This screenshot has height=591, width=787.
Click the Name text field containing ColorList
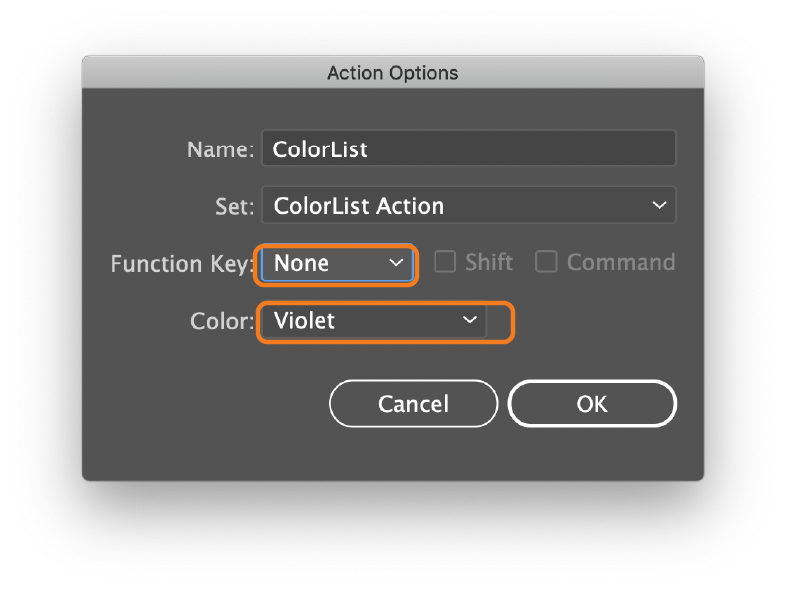click(469, 149)
